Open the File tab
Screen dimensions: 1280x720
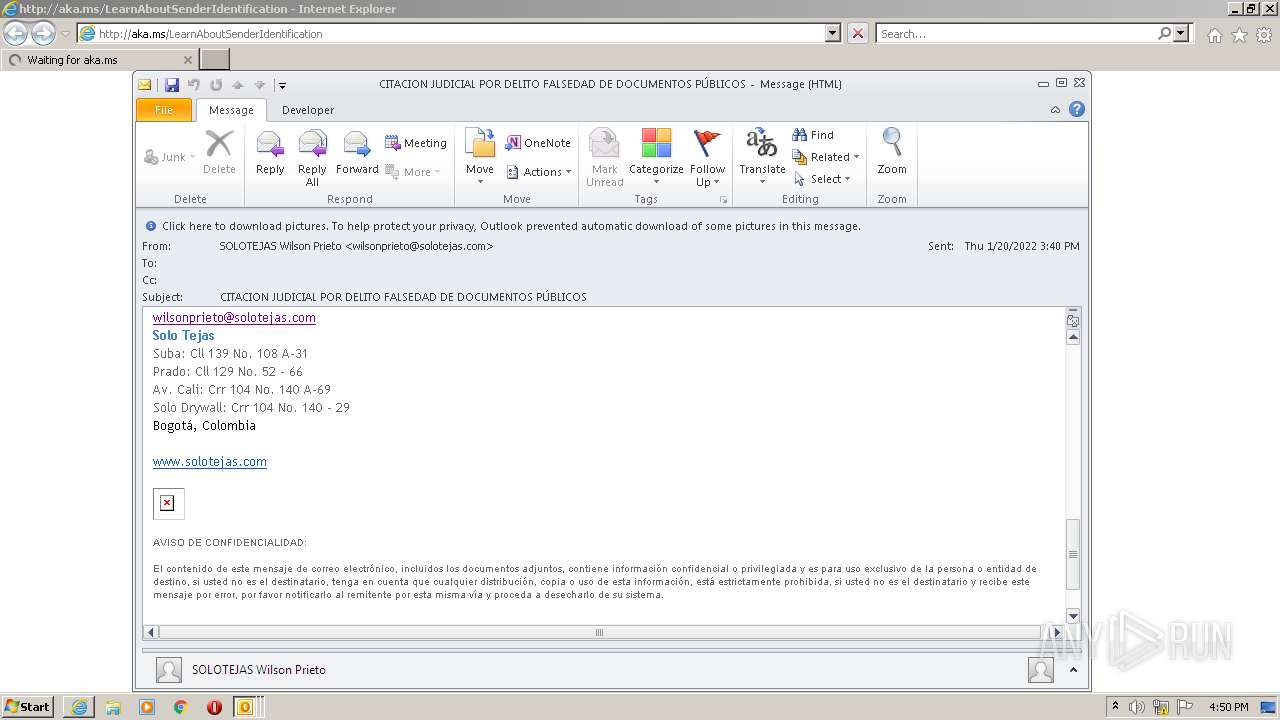coord(164,110)
